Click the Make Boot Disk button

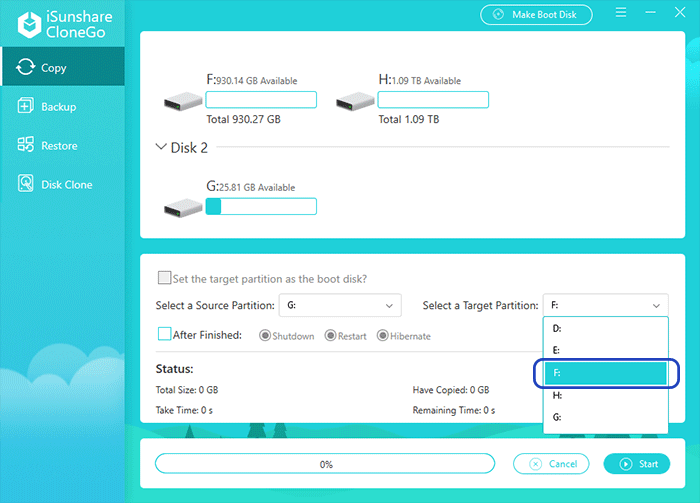(536, 15)
